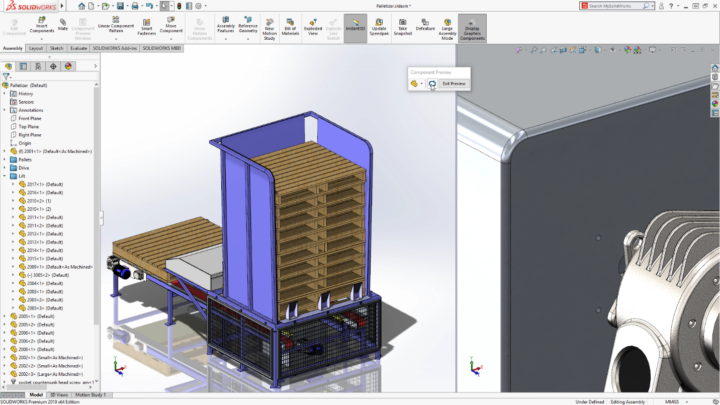Synchronize view button in Component Preview
The width and height of the screenshot is (720, 405).
pos(432,84)
